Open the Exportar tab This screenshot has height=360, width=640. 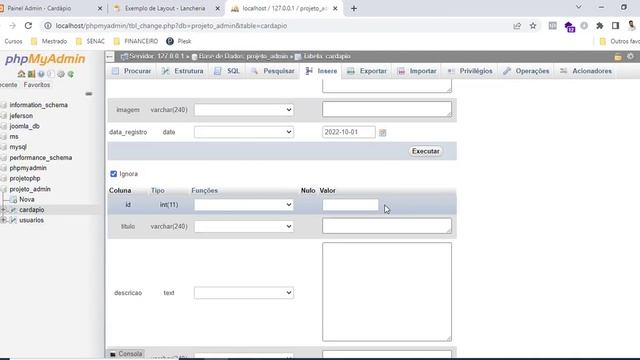(x=367, y=71)
